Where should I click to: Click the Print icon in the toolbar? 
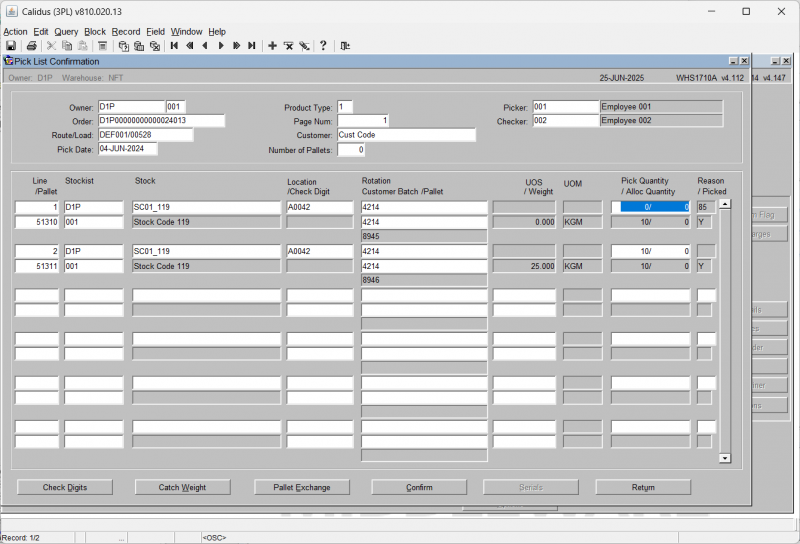pos(32,46)
